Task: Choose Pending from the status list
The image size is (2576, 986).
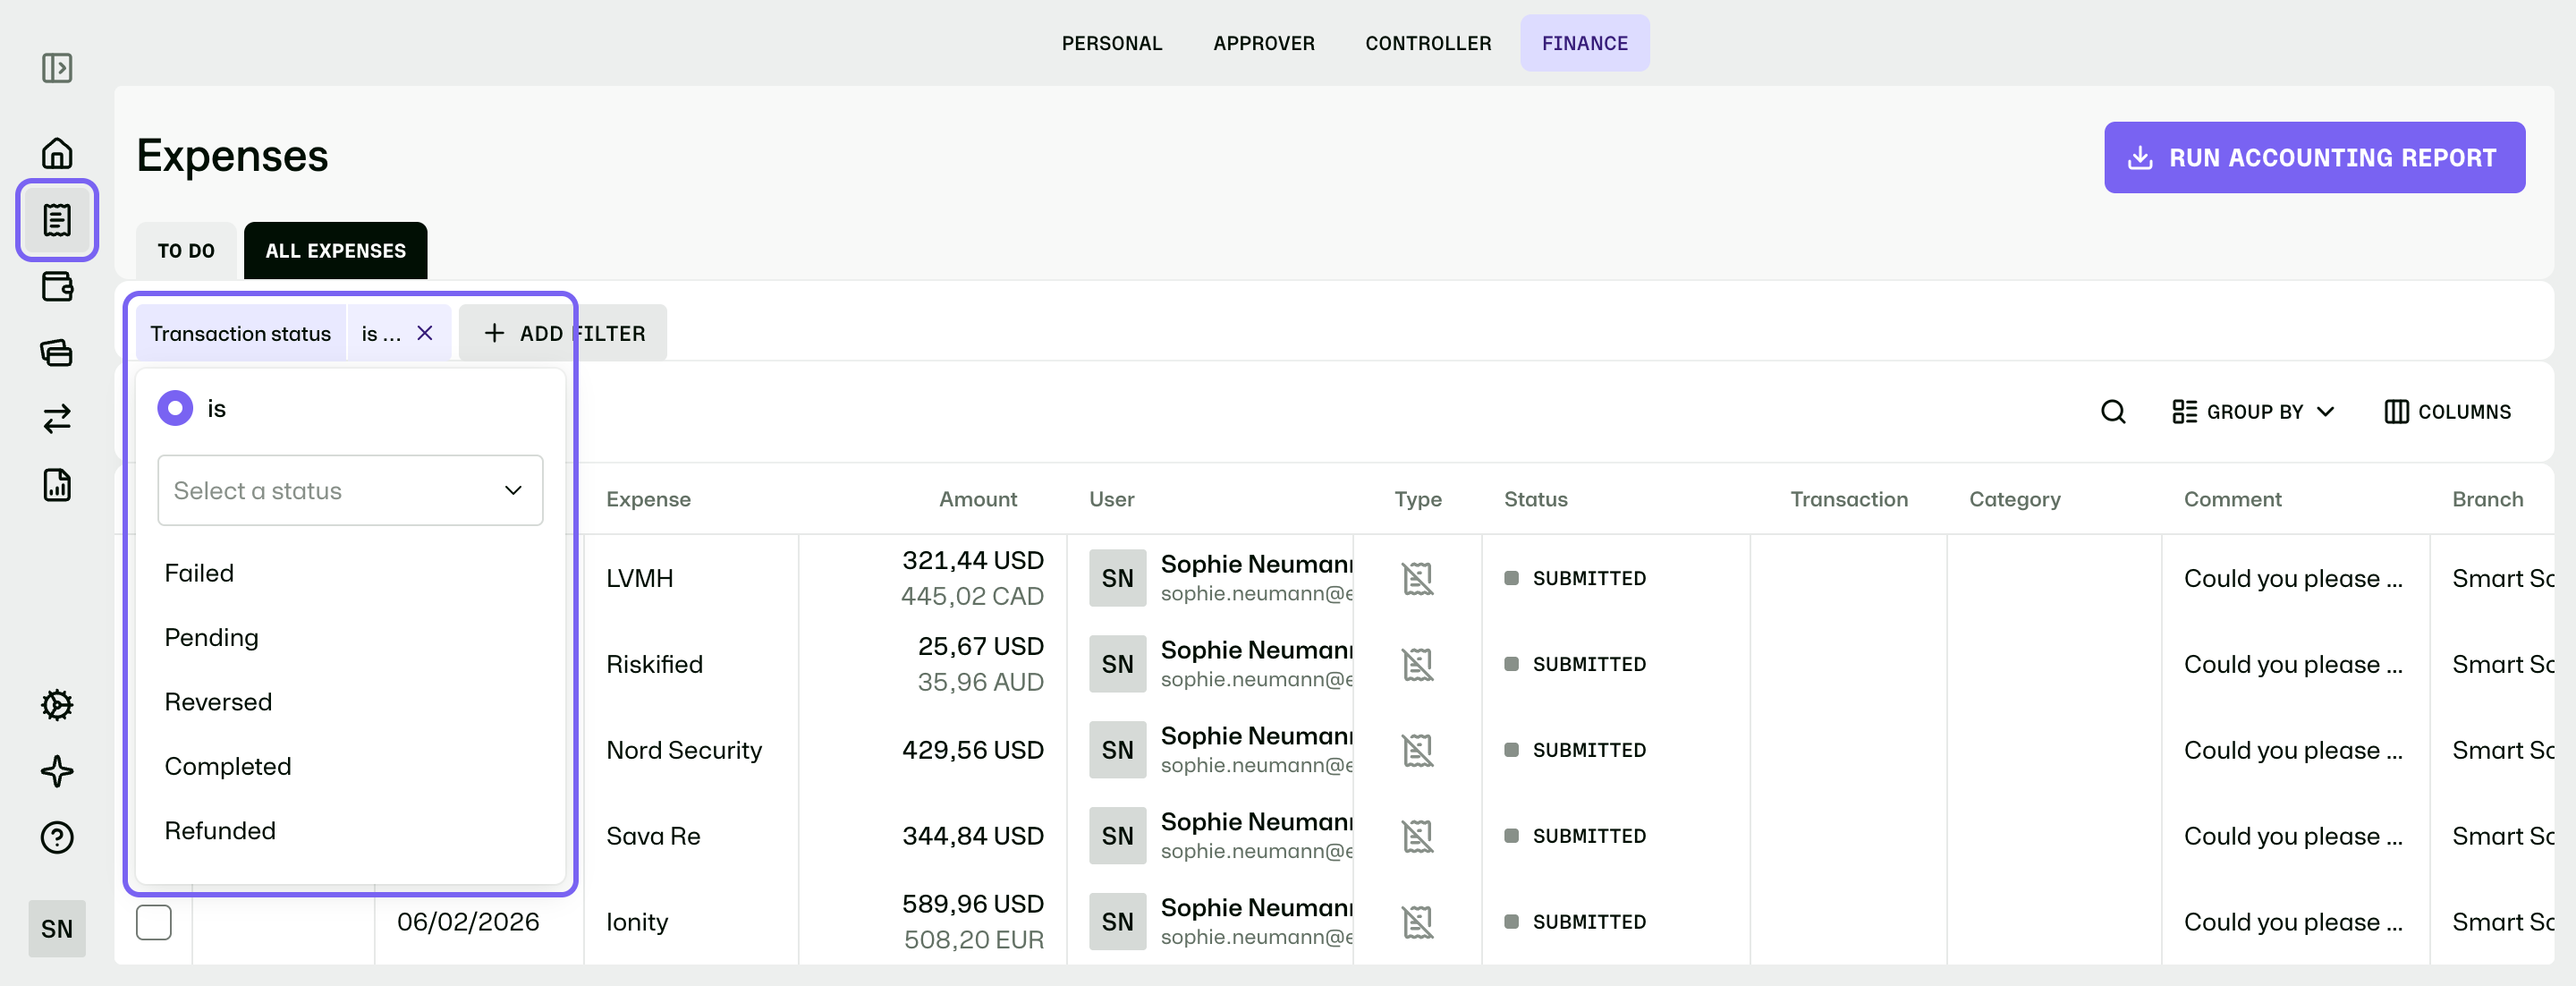Action: (x=211, y=638)
